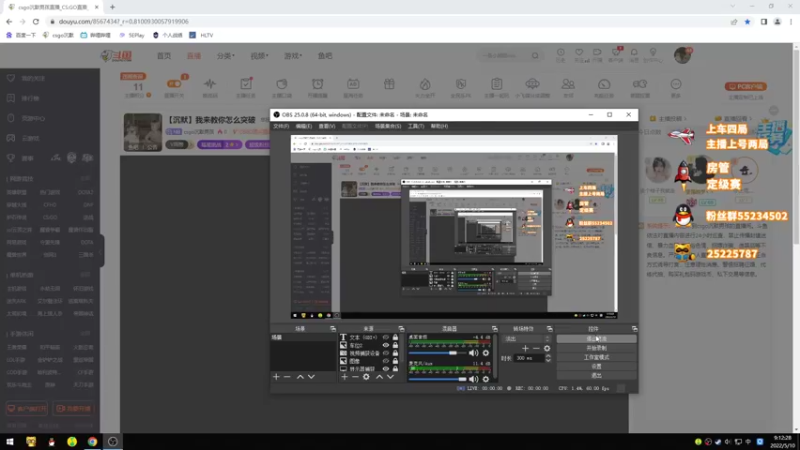800x450 pixels.
Task: Pop out the 来源 sources dock
Action: (x=401, y=329)
